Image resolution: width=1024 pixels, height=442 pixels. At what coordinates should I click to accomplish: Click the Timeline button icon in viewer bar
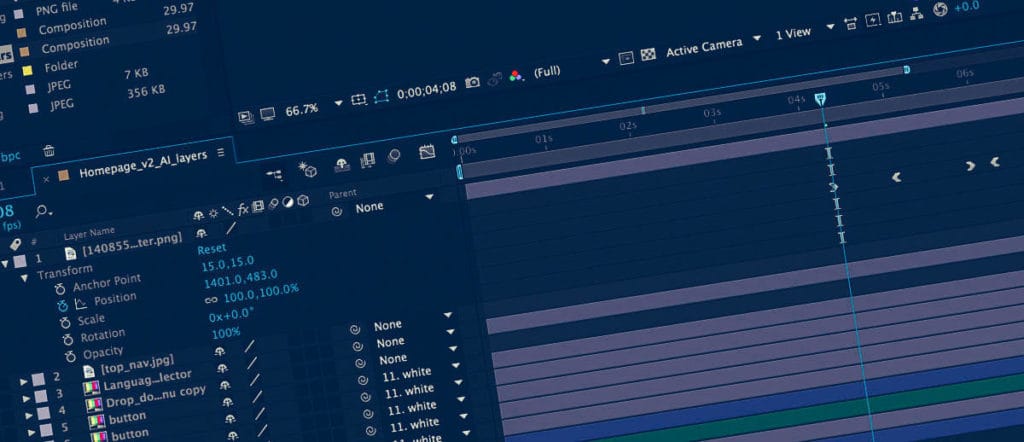coord(894,18)
